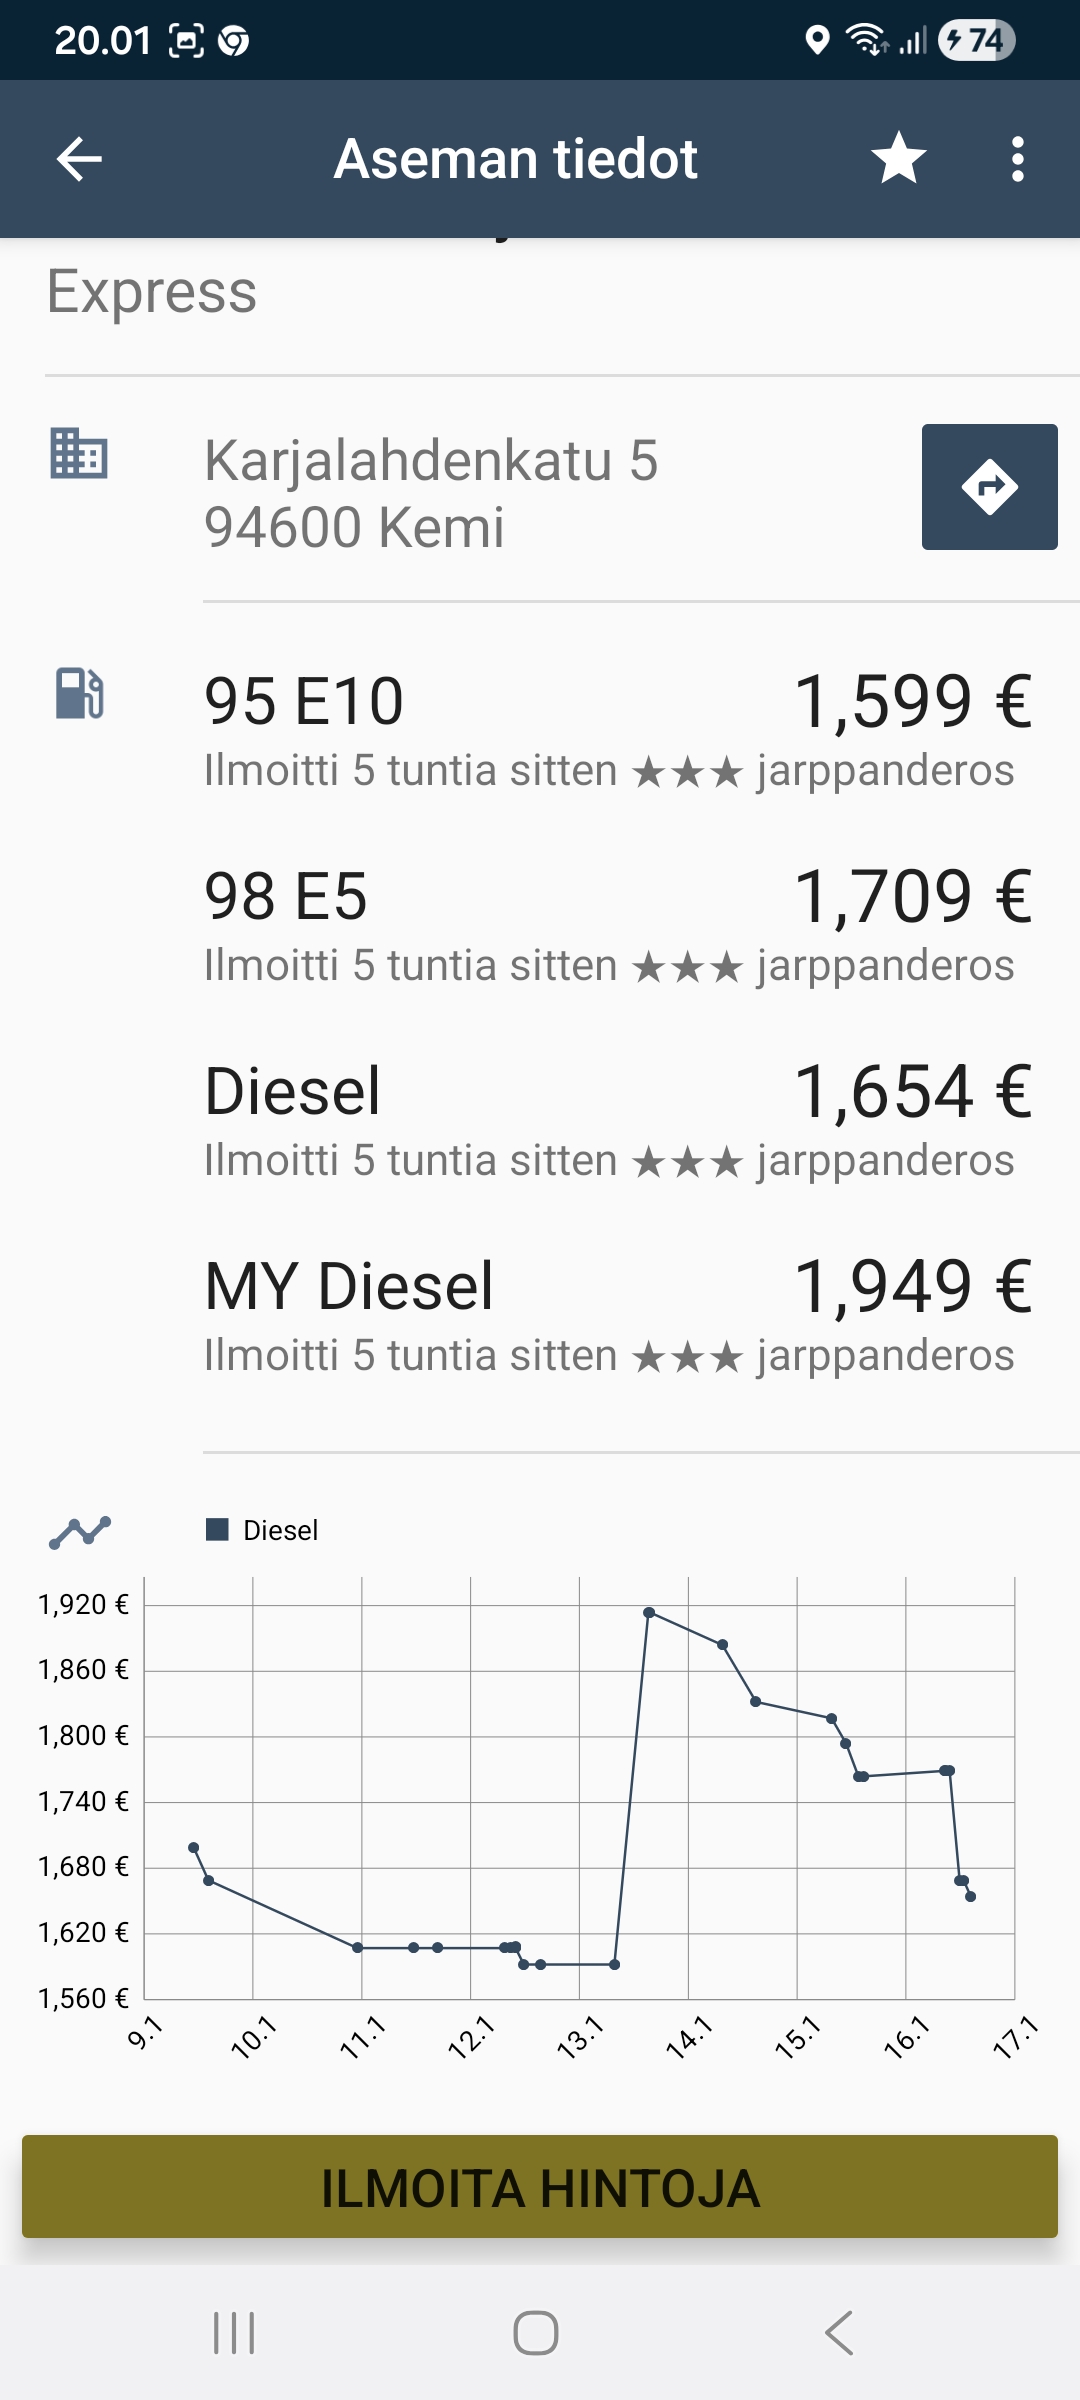Tap jarppanderos reporter under 95 E10

tap(885, 771)
